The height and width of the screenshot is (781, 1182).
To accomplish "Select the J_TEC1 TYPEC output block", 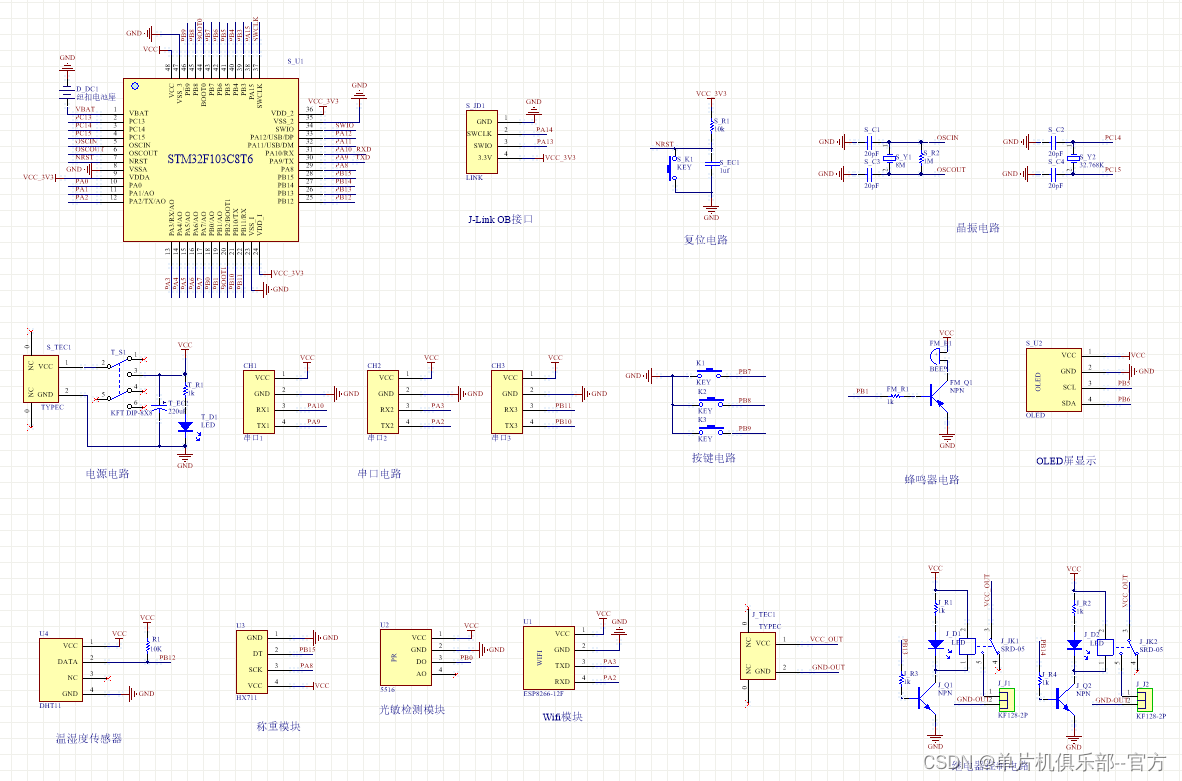I will pos(758,655).
